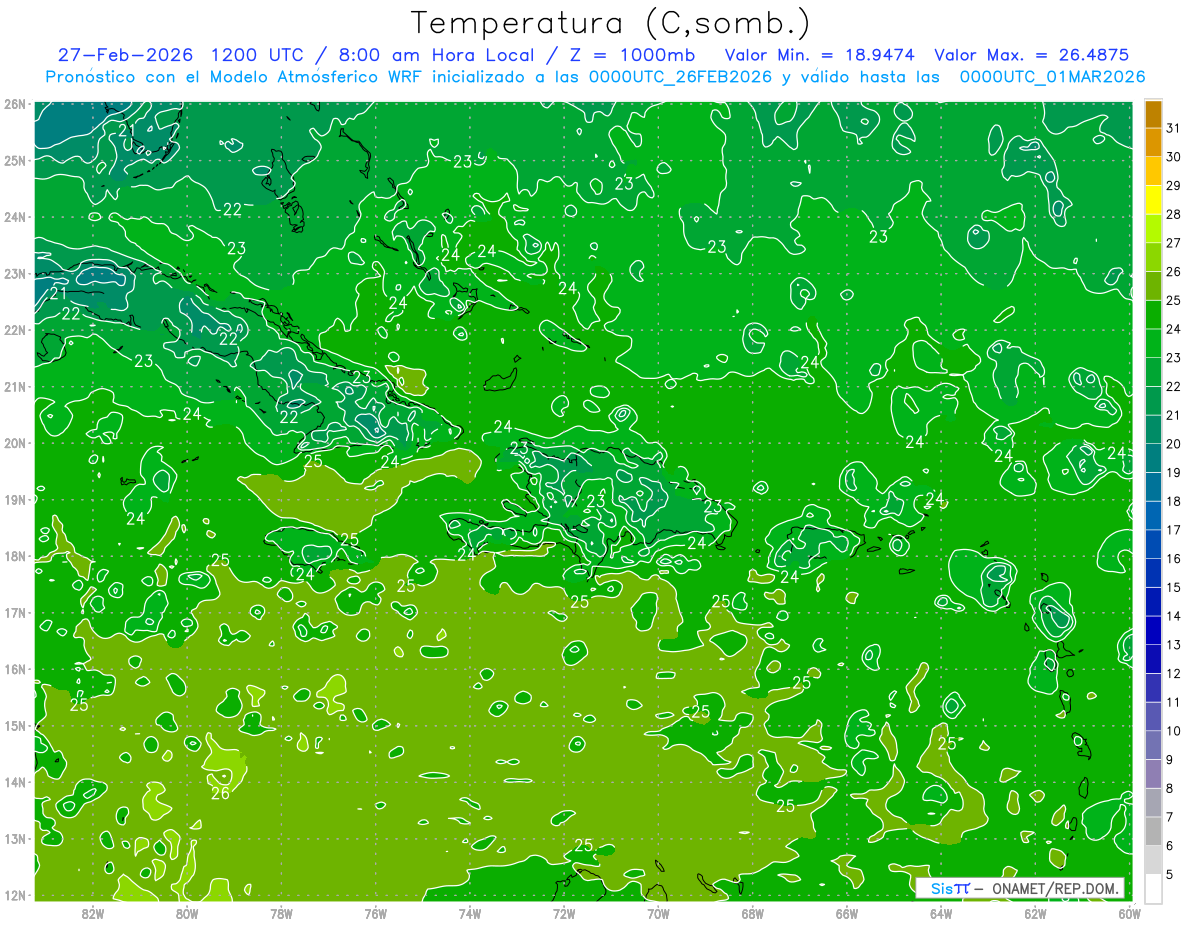Select "Valor Min. = 18.9474" in header
The image size is (1200, 927).
point(820,54)
